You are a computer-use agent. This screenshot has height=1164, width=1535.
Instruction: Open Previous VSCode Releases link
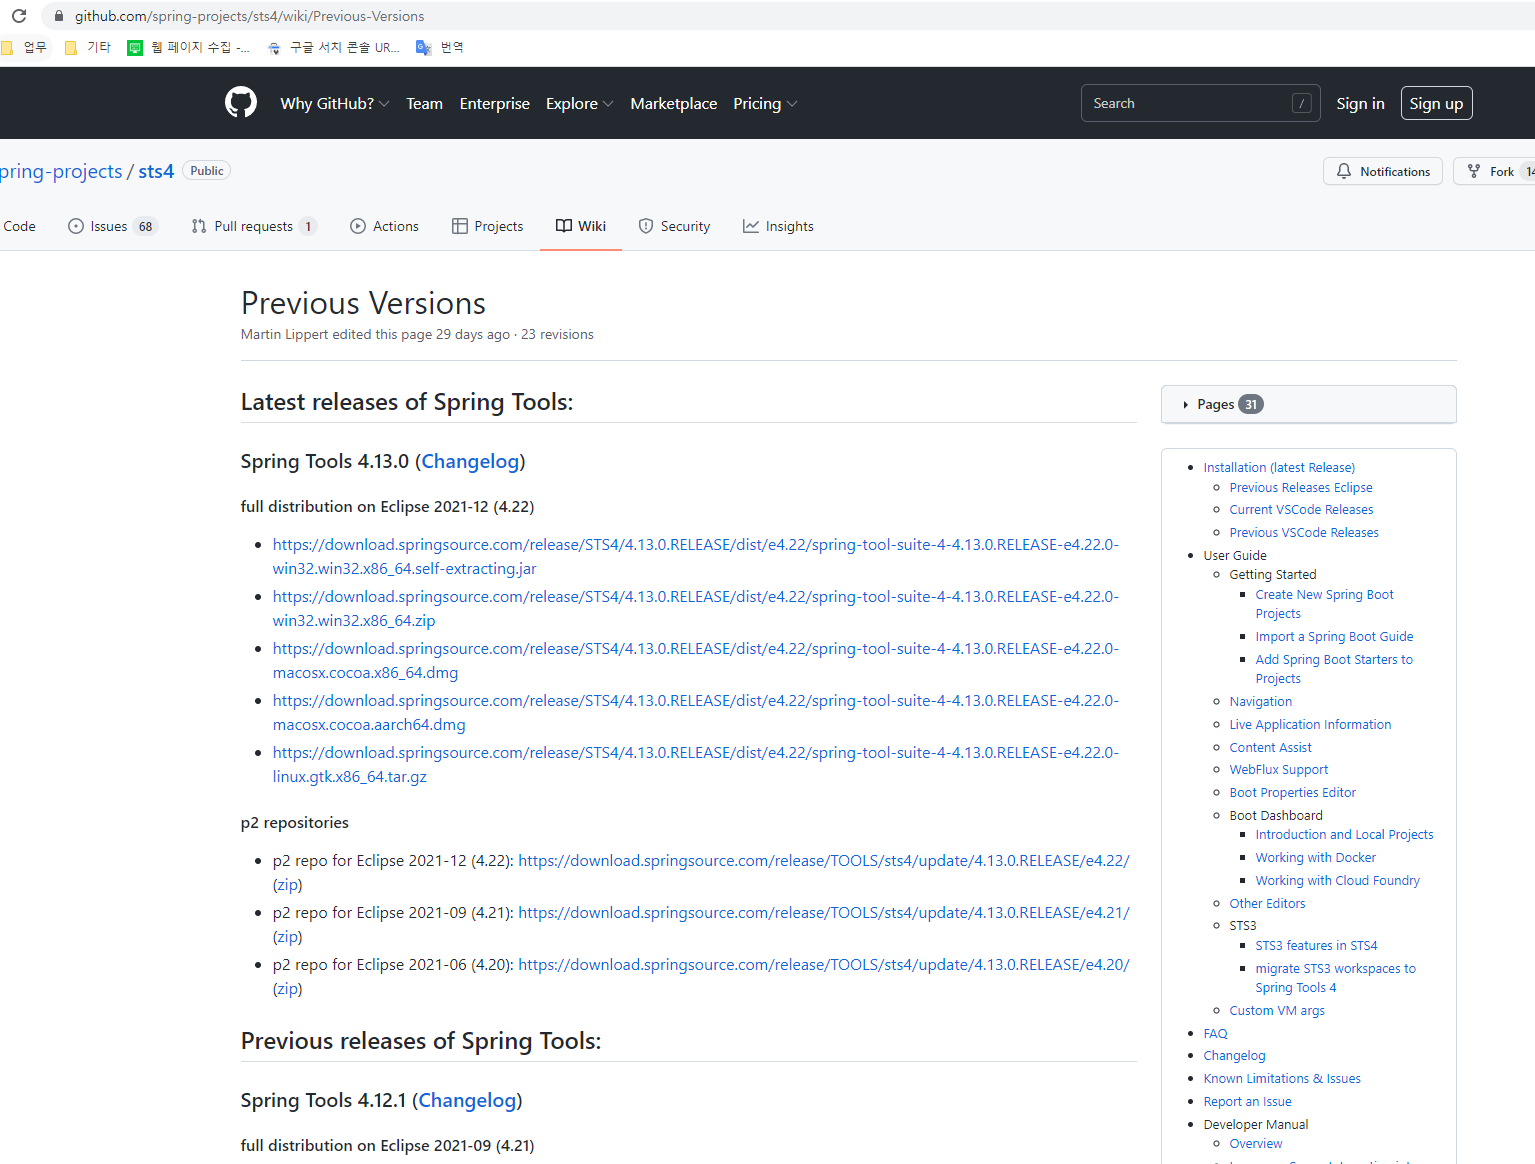tap(1304, 532)
